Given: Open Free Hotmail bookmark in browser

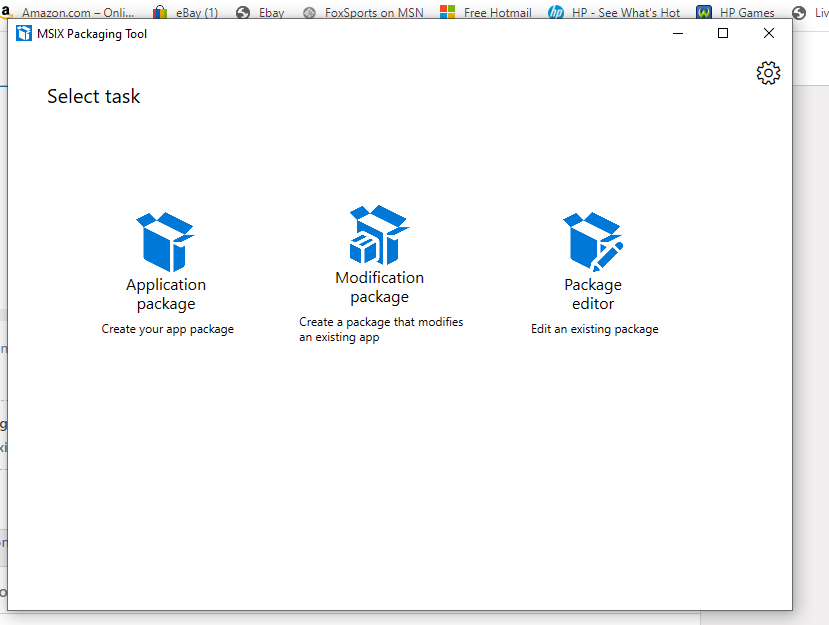Looking at the screenshot, I should click(486, 12).
